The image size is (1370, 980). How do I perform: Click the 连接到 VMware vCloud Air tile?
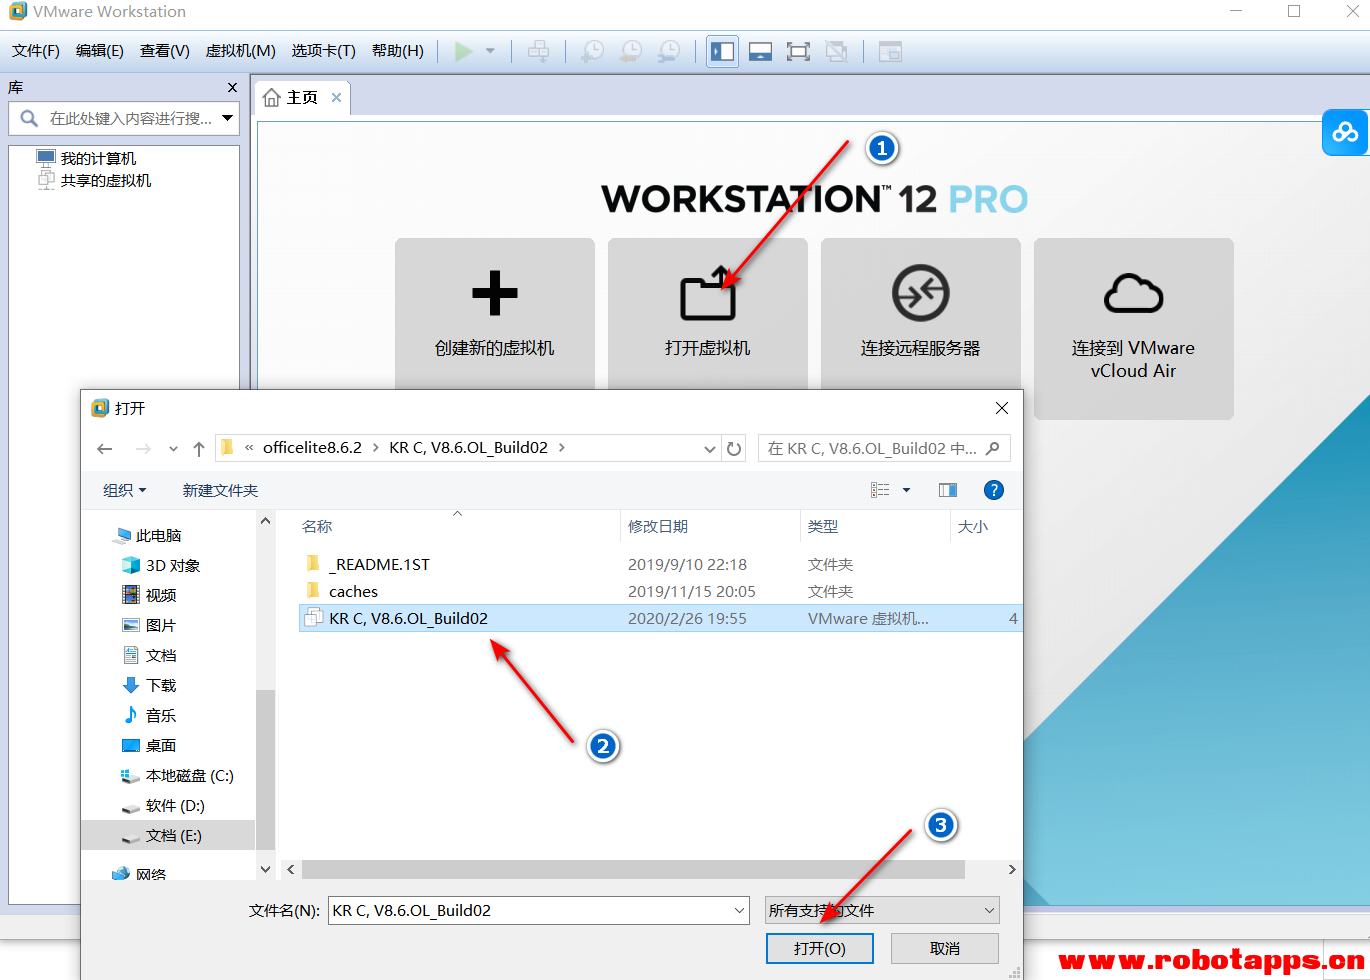(1134, 328)
